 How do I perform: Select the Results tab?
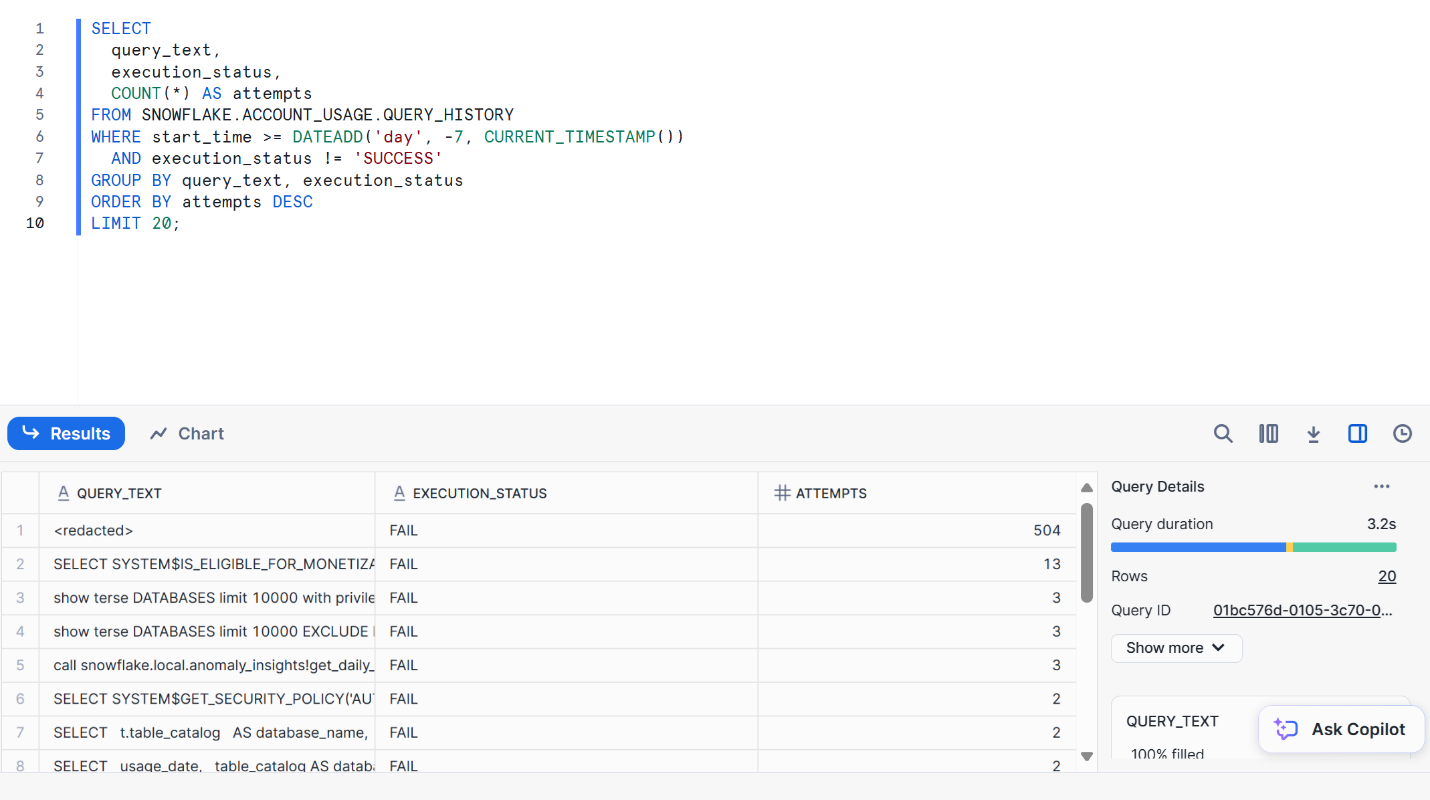pos(66,433)
